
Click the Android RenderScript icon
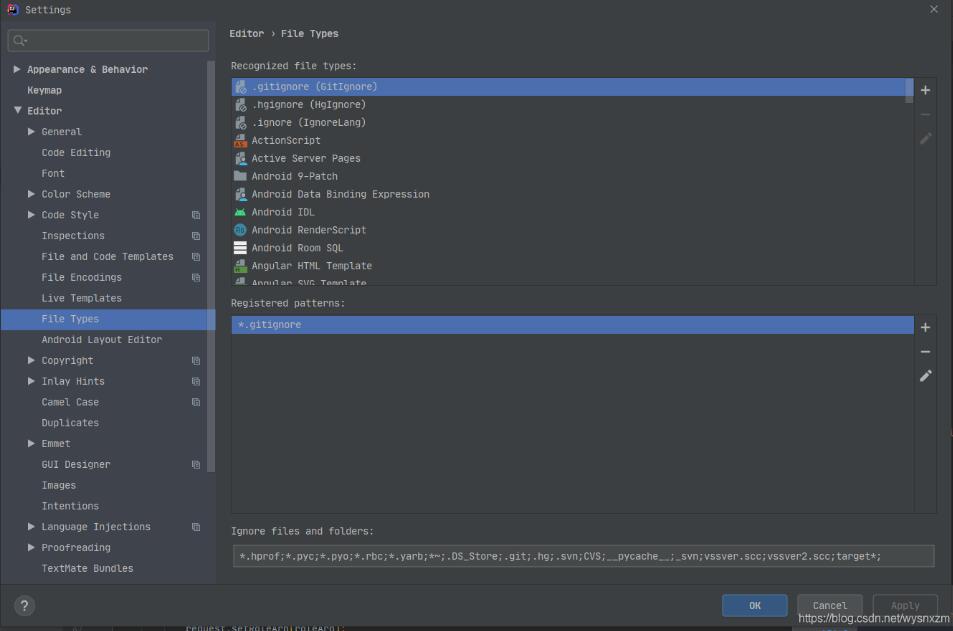240,230
